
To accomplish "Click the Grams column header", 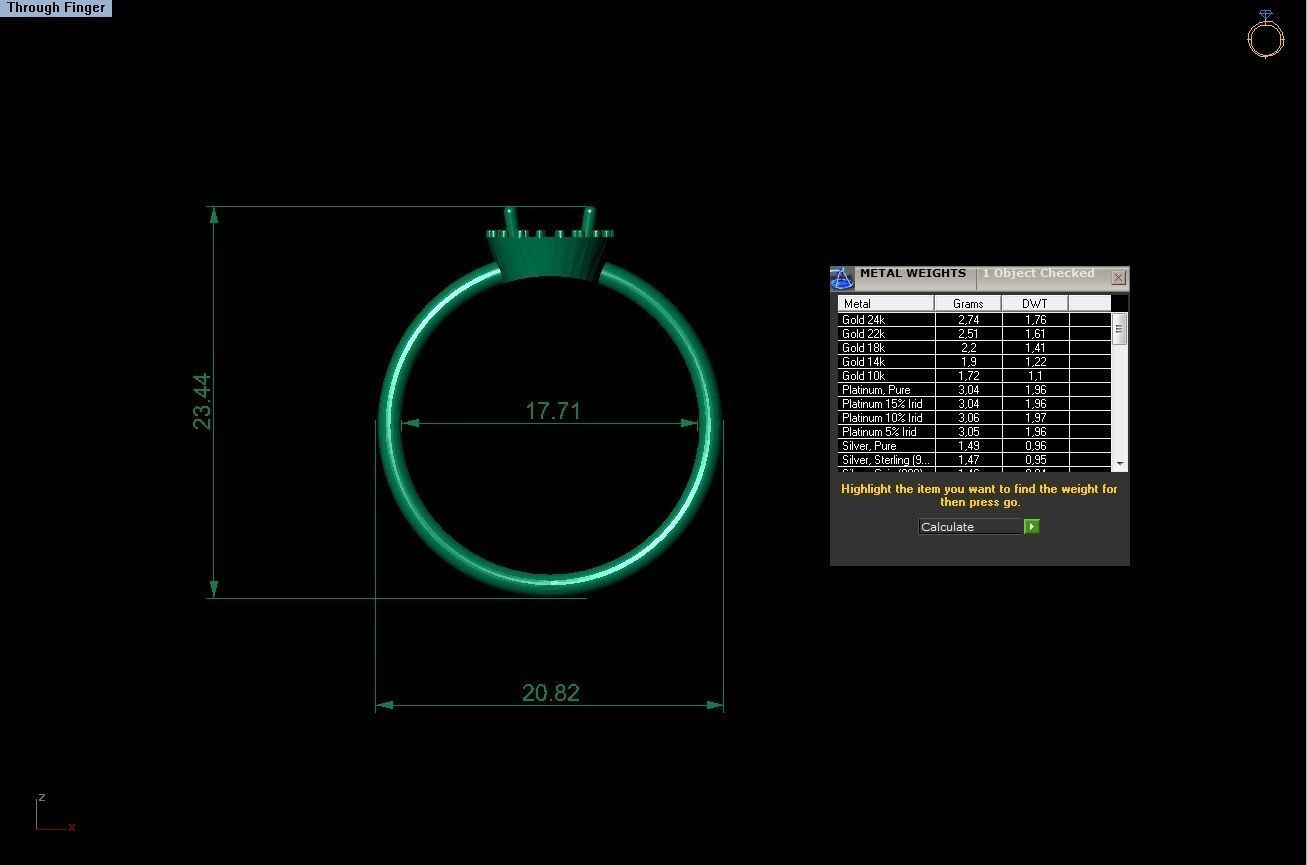I will [968, 303].
